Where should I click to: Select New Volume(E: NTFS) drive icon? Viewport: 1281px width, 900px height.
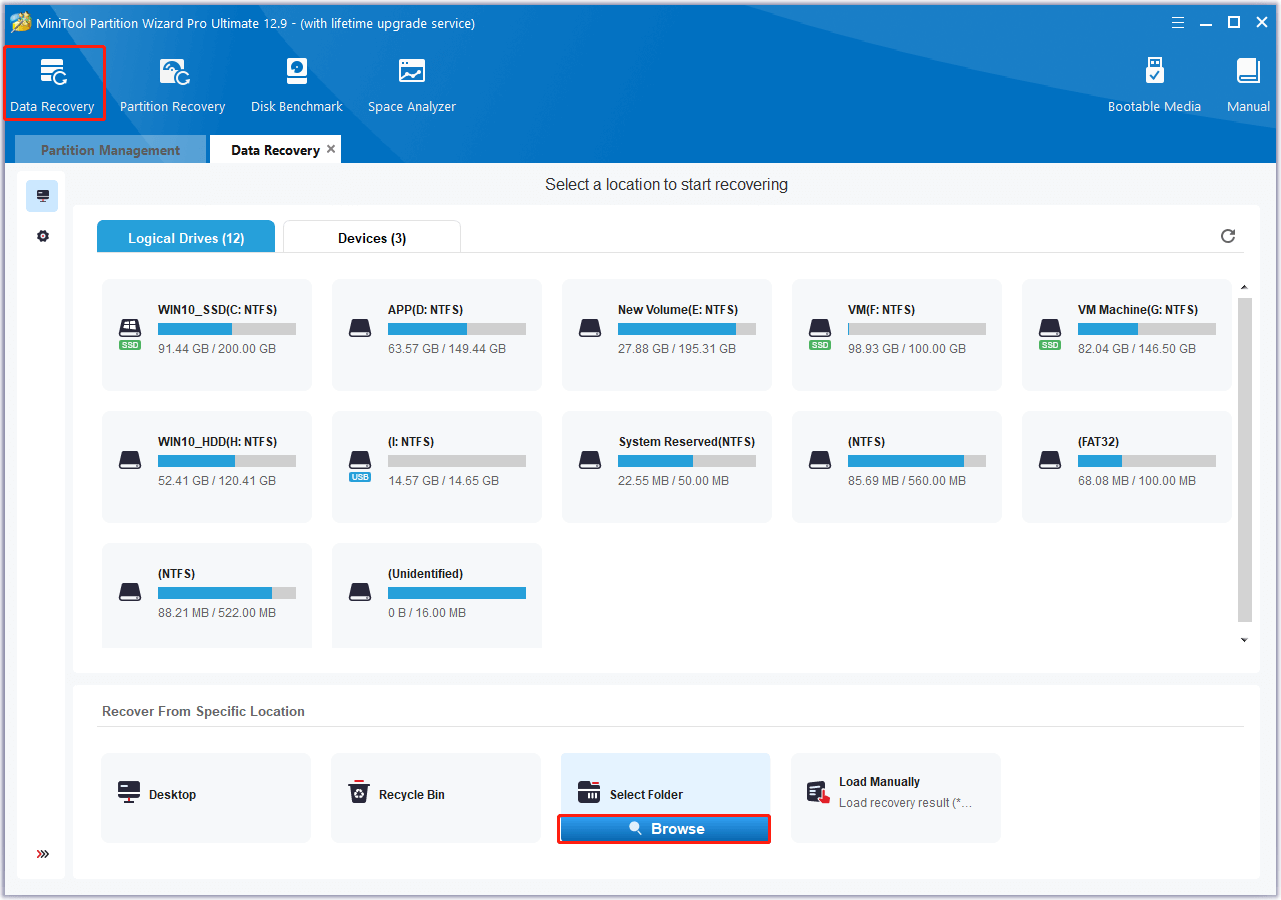pos(590,329)
